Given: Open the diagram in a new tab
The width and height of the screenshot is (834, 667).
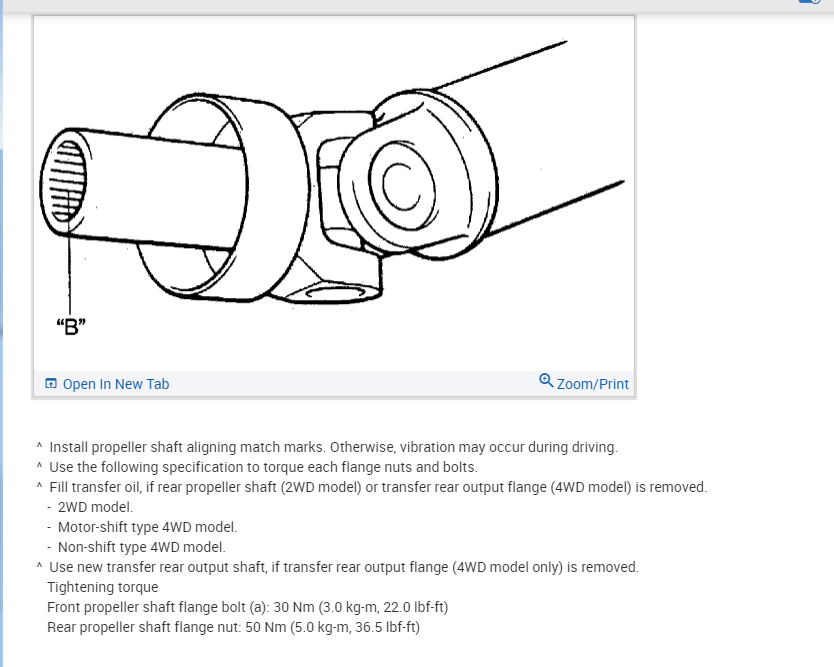Looking at the screenshot, I should click(x=107, y=384).
